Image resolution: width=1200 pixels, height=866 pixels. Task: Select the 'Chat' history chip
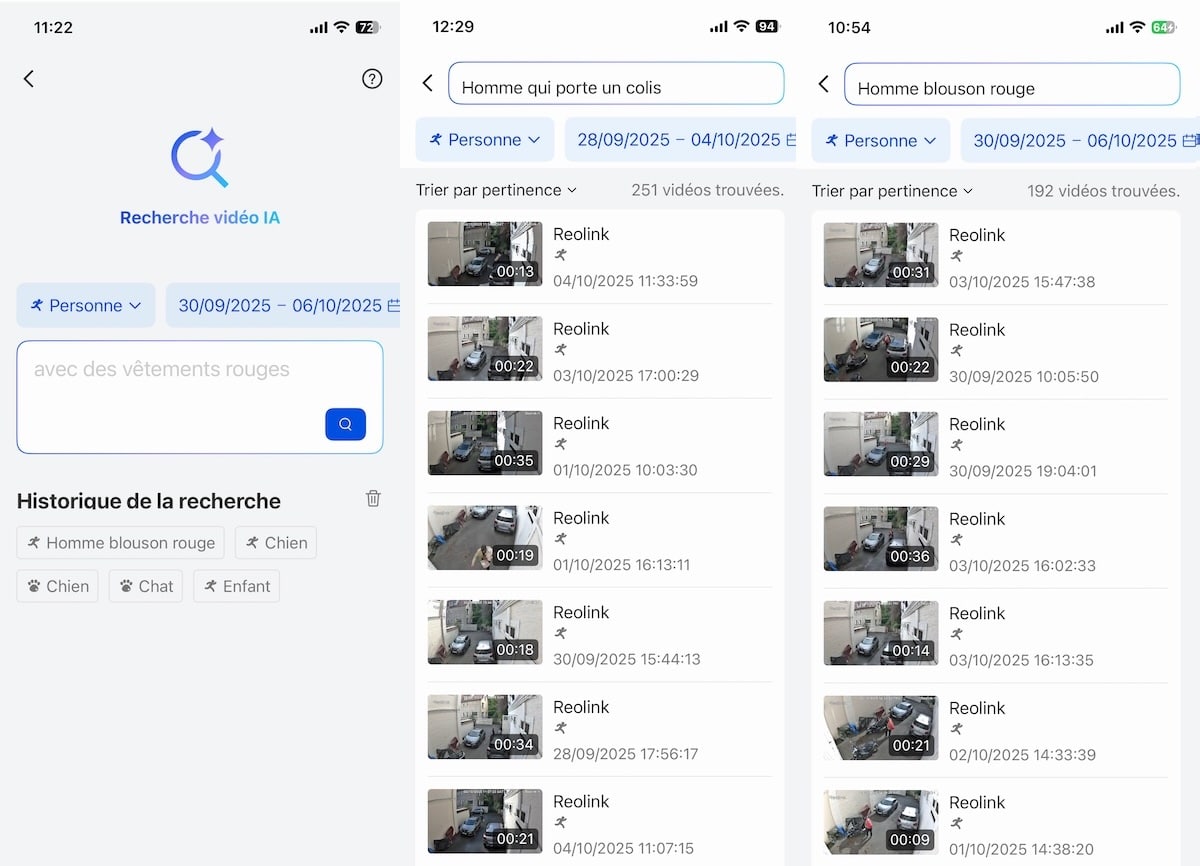[x=146, y=586]
